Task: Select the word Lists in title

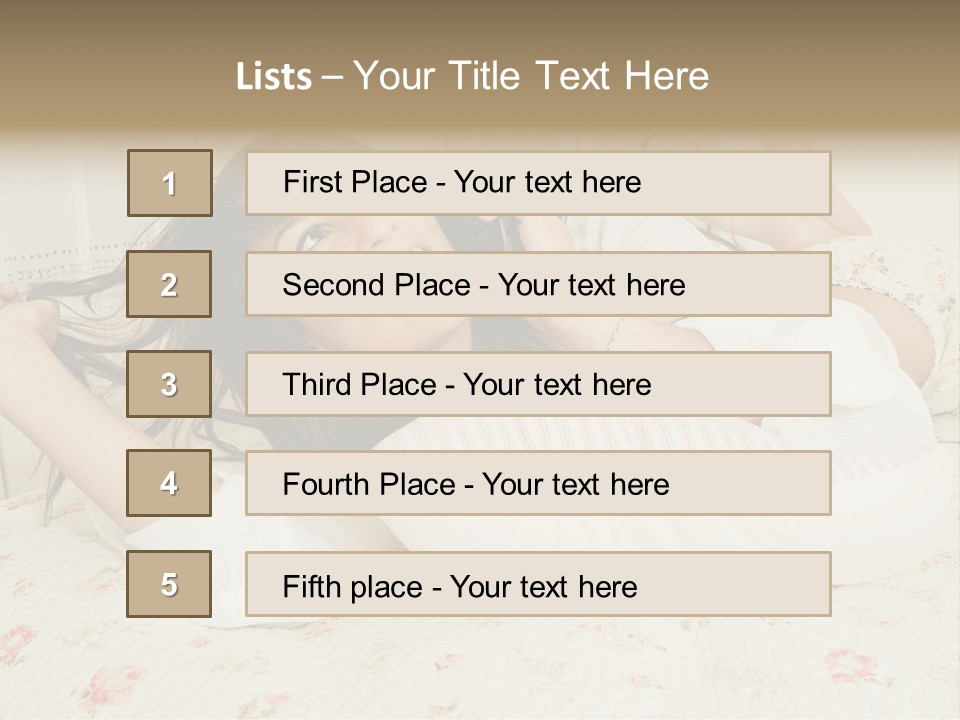Action: click(274, 77)
